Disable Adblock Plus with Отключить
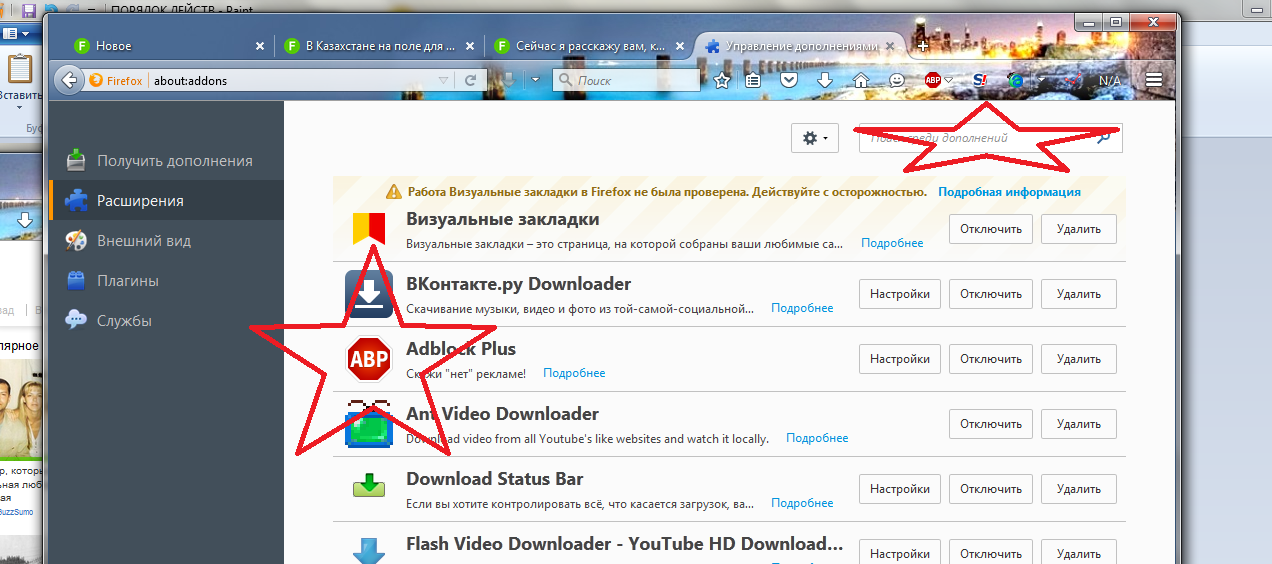Screen dimensions: 1272x564 [x=991, y=359]
